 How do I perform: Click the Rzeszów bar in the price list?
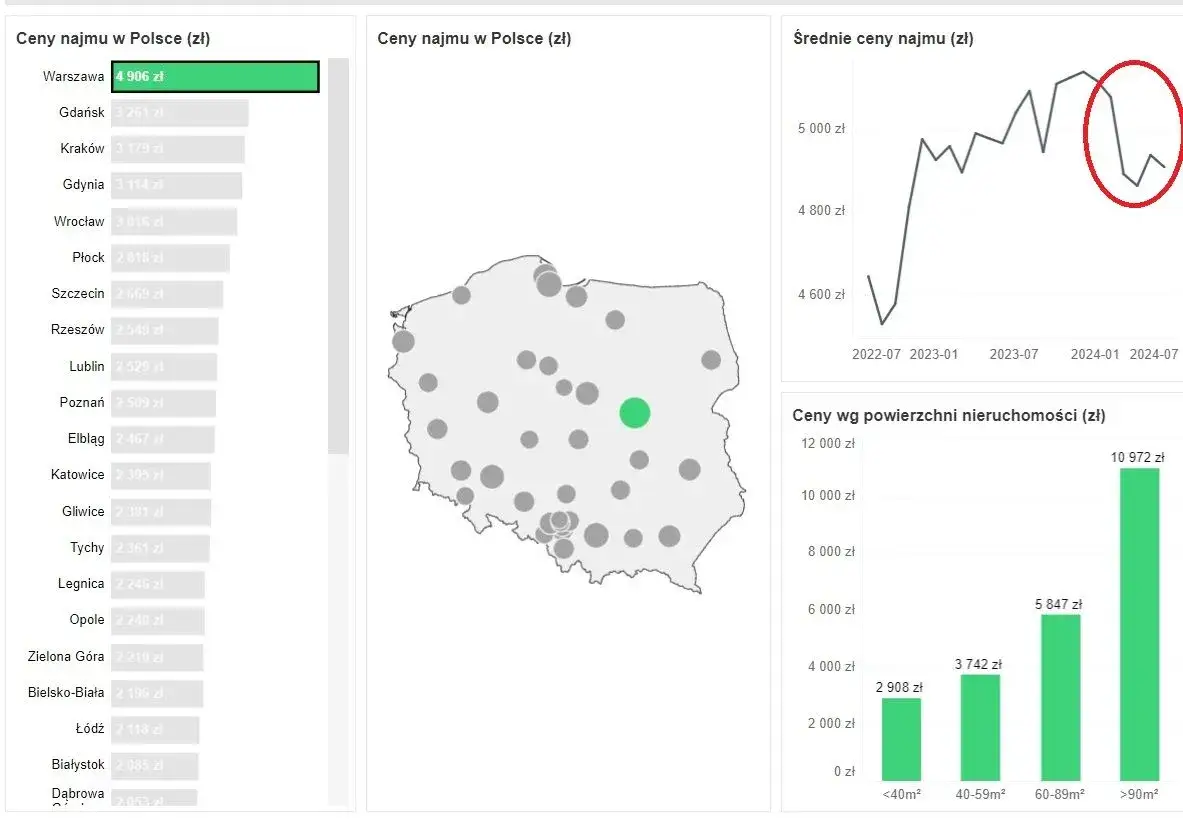[164, 331]
